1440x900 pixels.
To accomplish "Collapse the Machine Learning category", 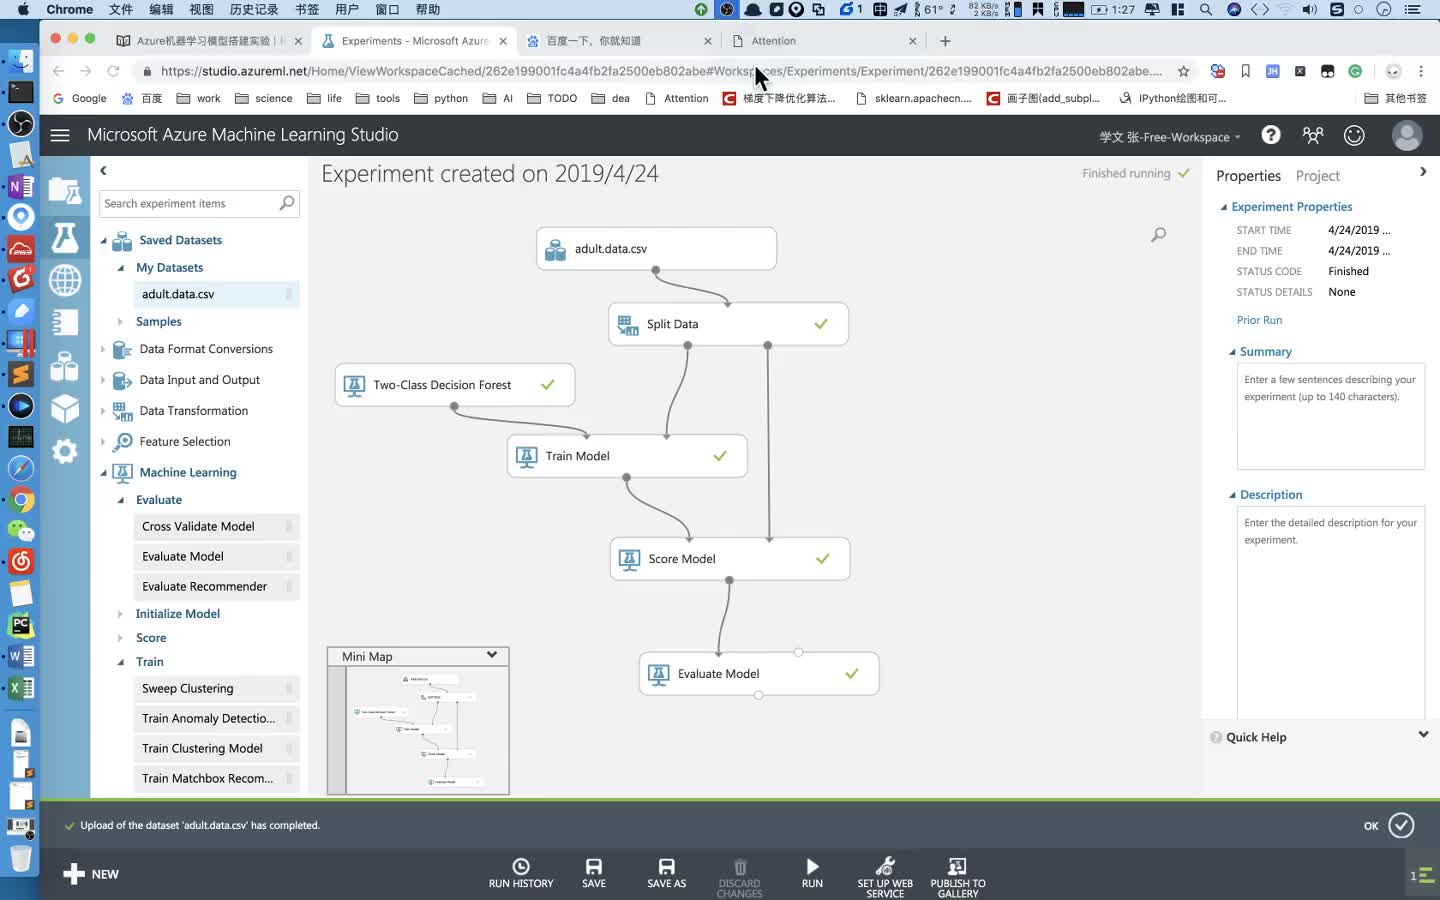I will 103,473.
